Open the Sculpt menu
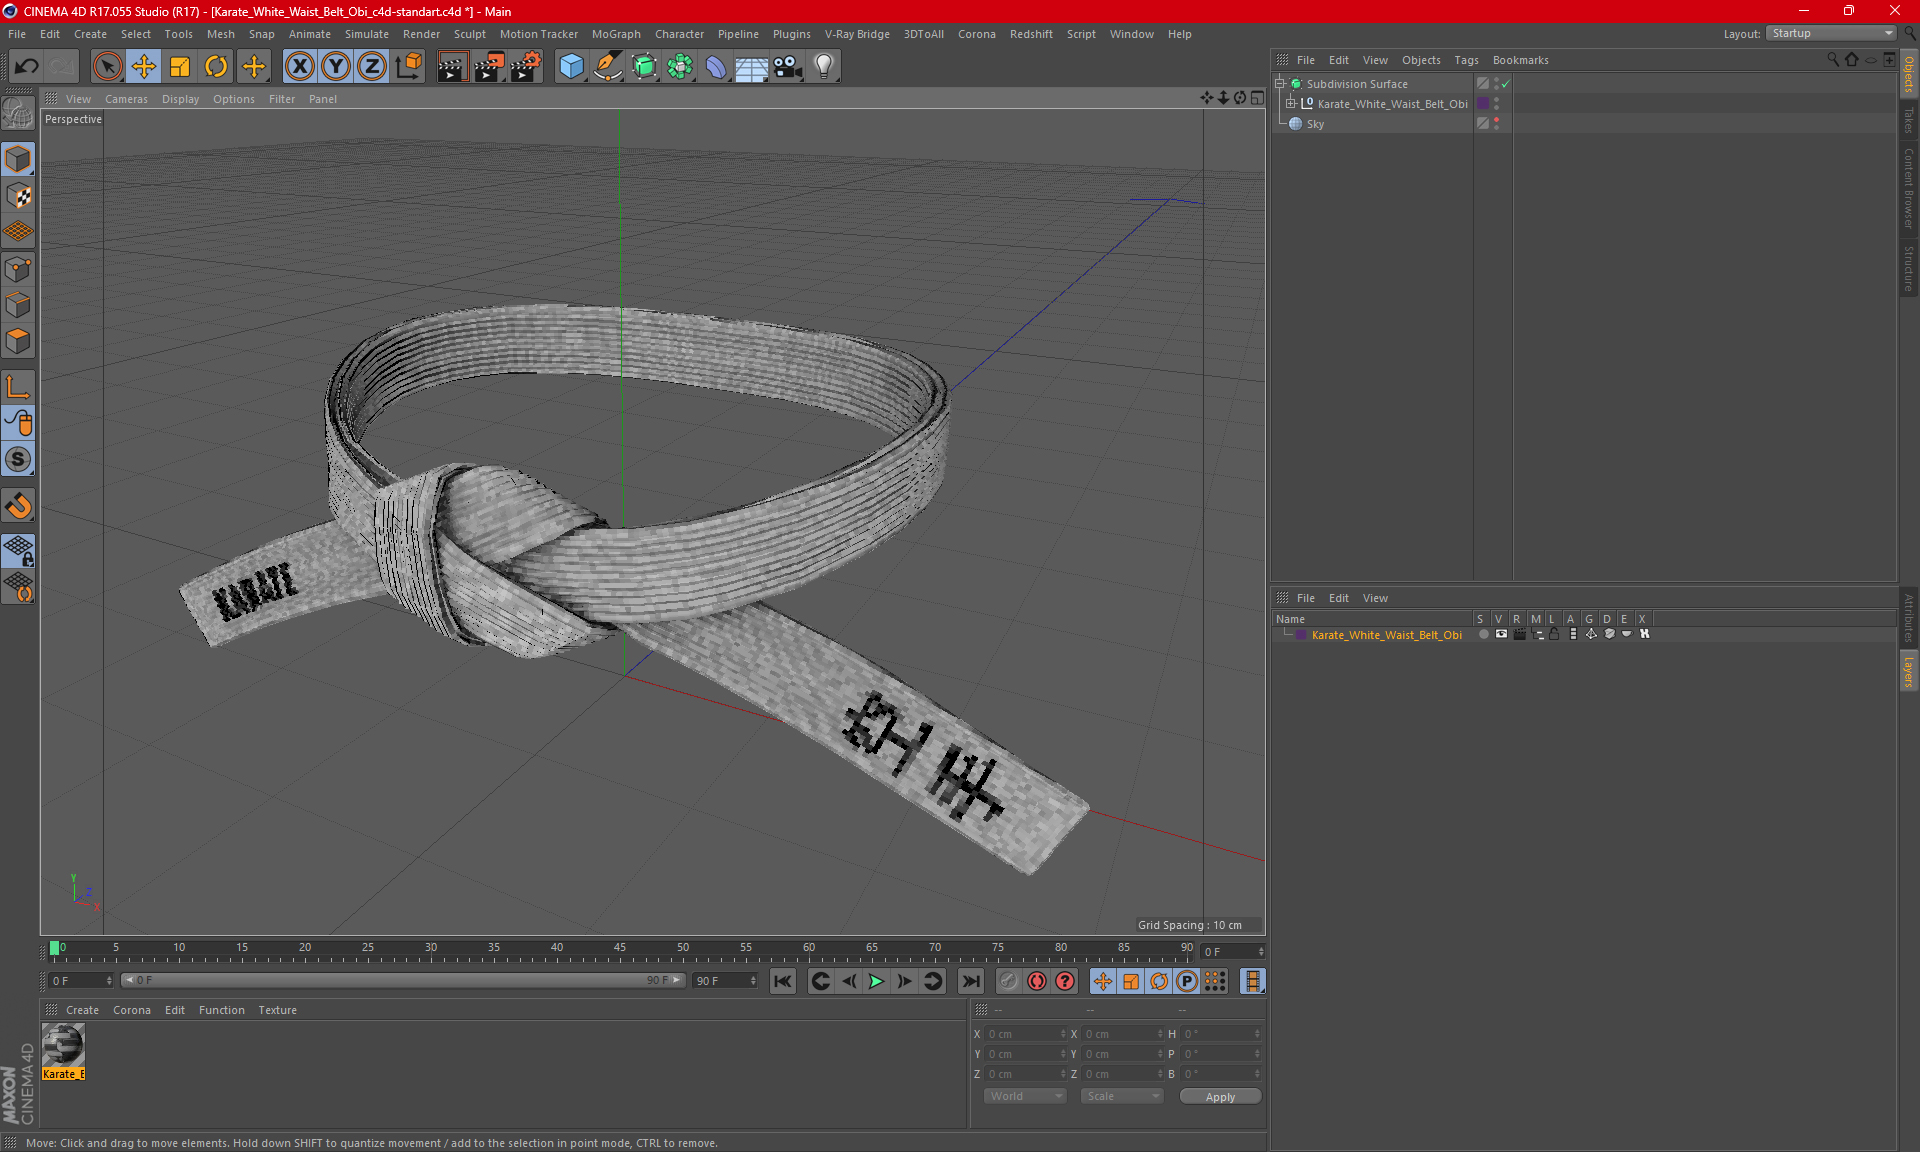The width and height of the screenshot is (1920, 1152). coord(469,34)
